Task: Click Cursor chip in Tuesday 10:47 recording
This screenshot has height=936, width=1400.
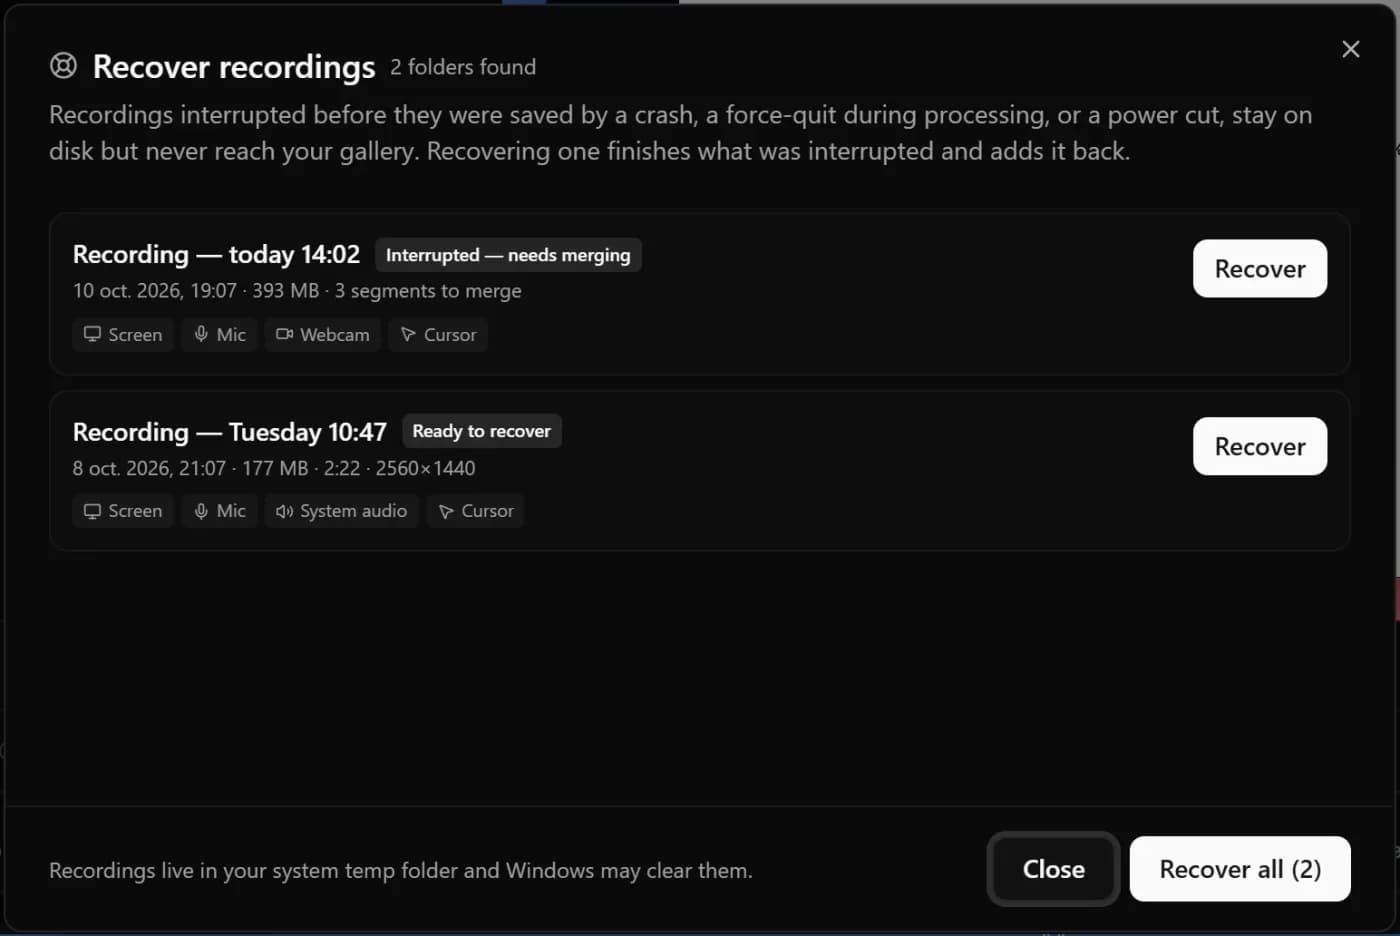Action: (x=476, y=511)
